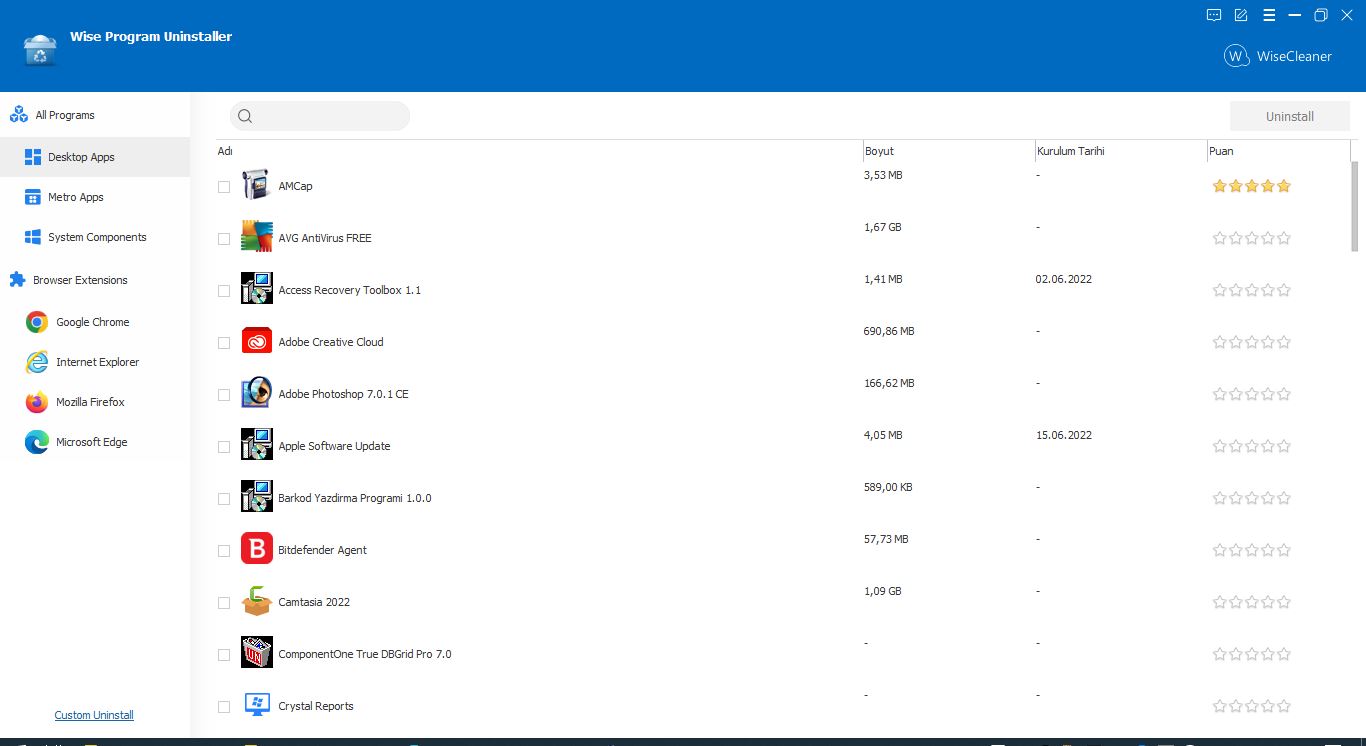Click the Bitdefender Agent red B icon
Screen dimensions: 1366x746
coord(257,549)
